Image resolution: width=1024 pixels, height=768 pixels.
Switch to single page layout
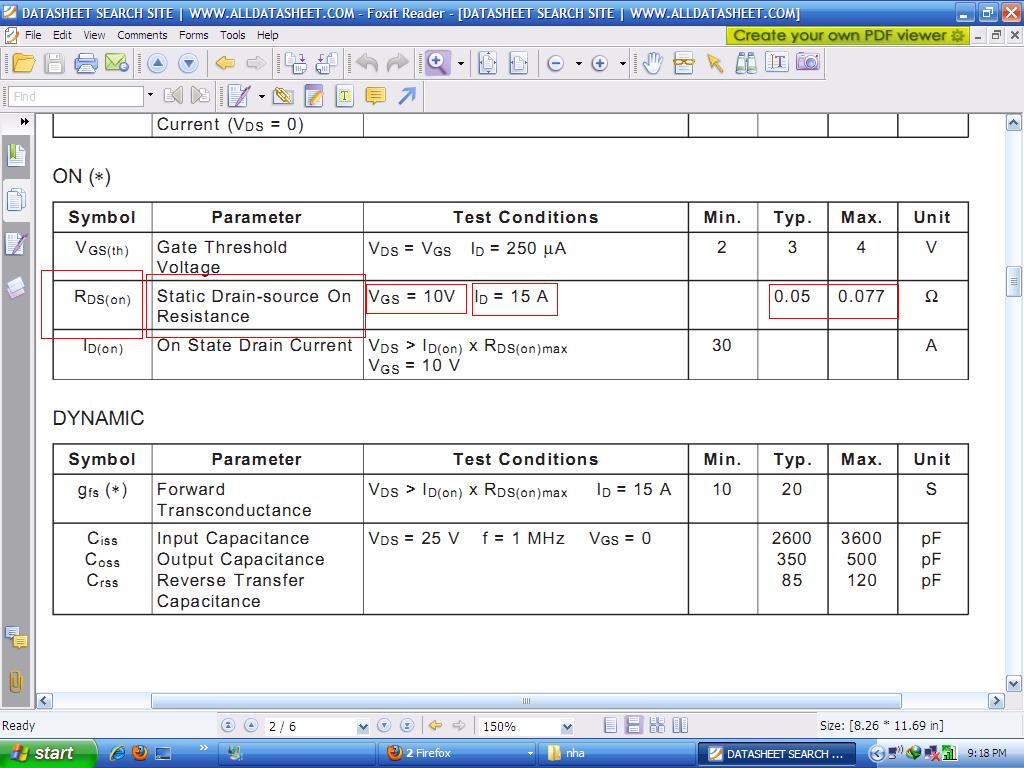(x=610, y=726)
